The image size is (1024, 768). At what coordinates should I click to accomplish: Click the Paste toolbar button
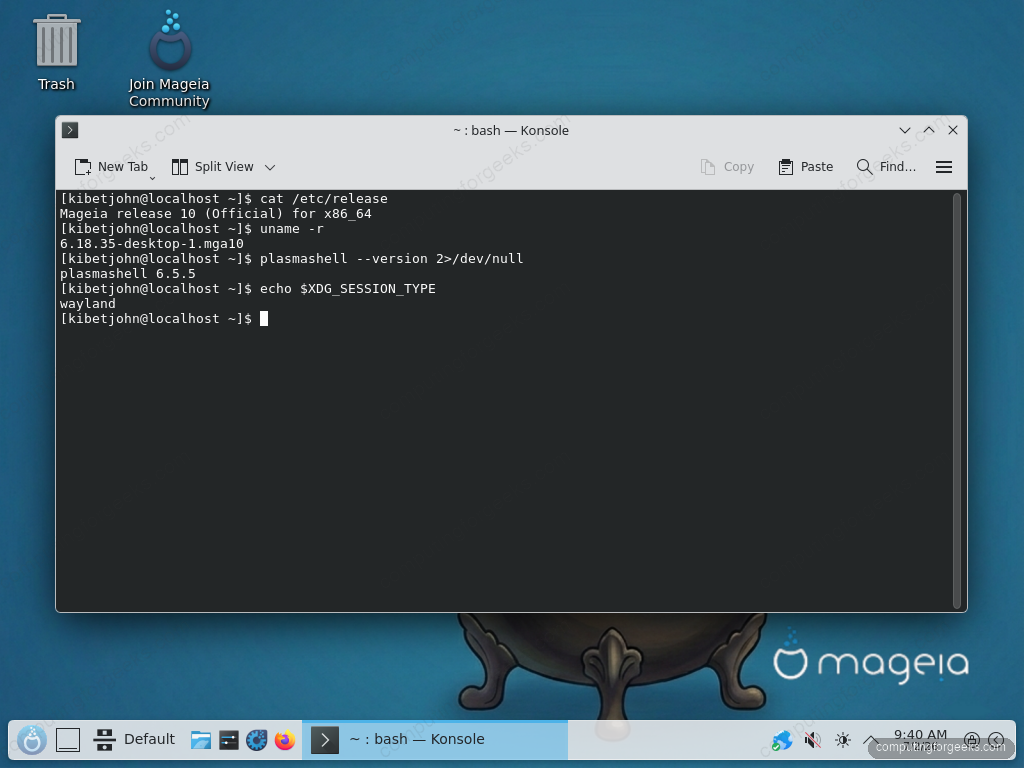click(x=806, y=167)
